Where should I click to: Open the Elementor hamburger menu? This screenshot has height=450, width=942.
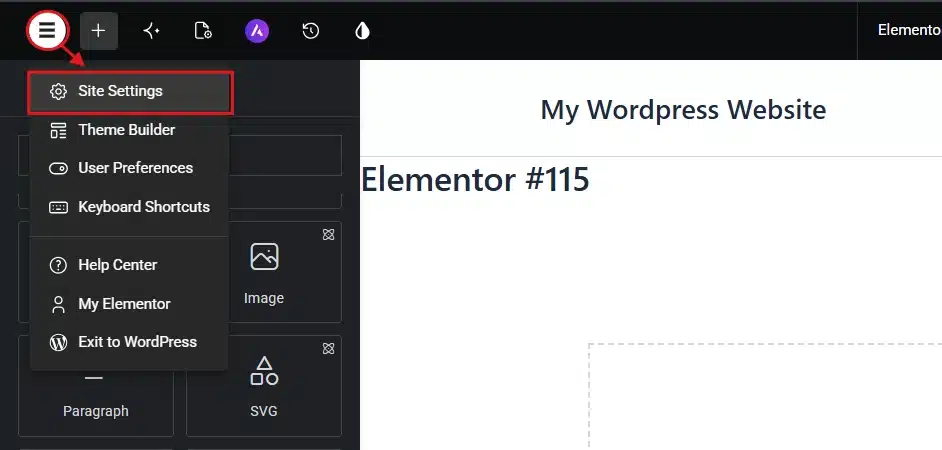click(47, 30)
